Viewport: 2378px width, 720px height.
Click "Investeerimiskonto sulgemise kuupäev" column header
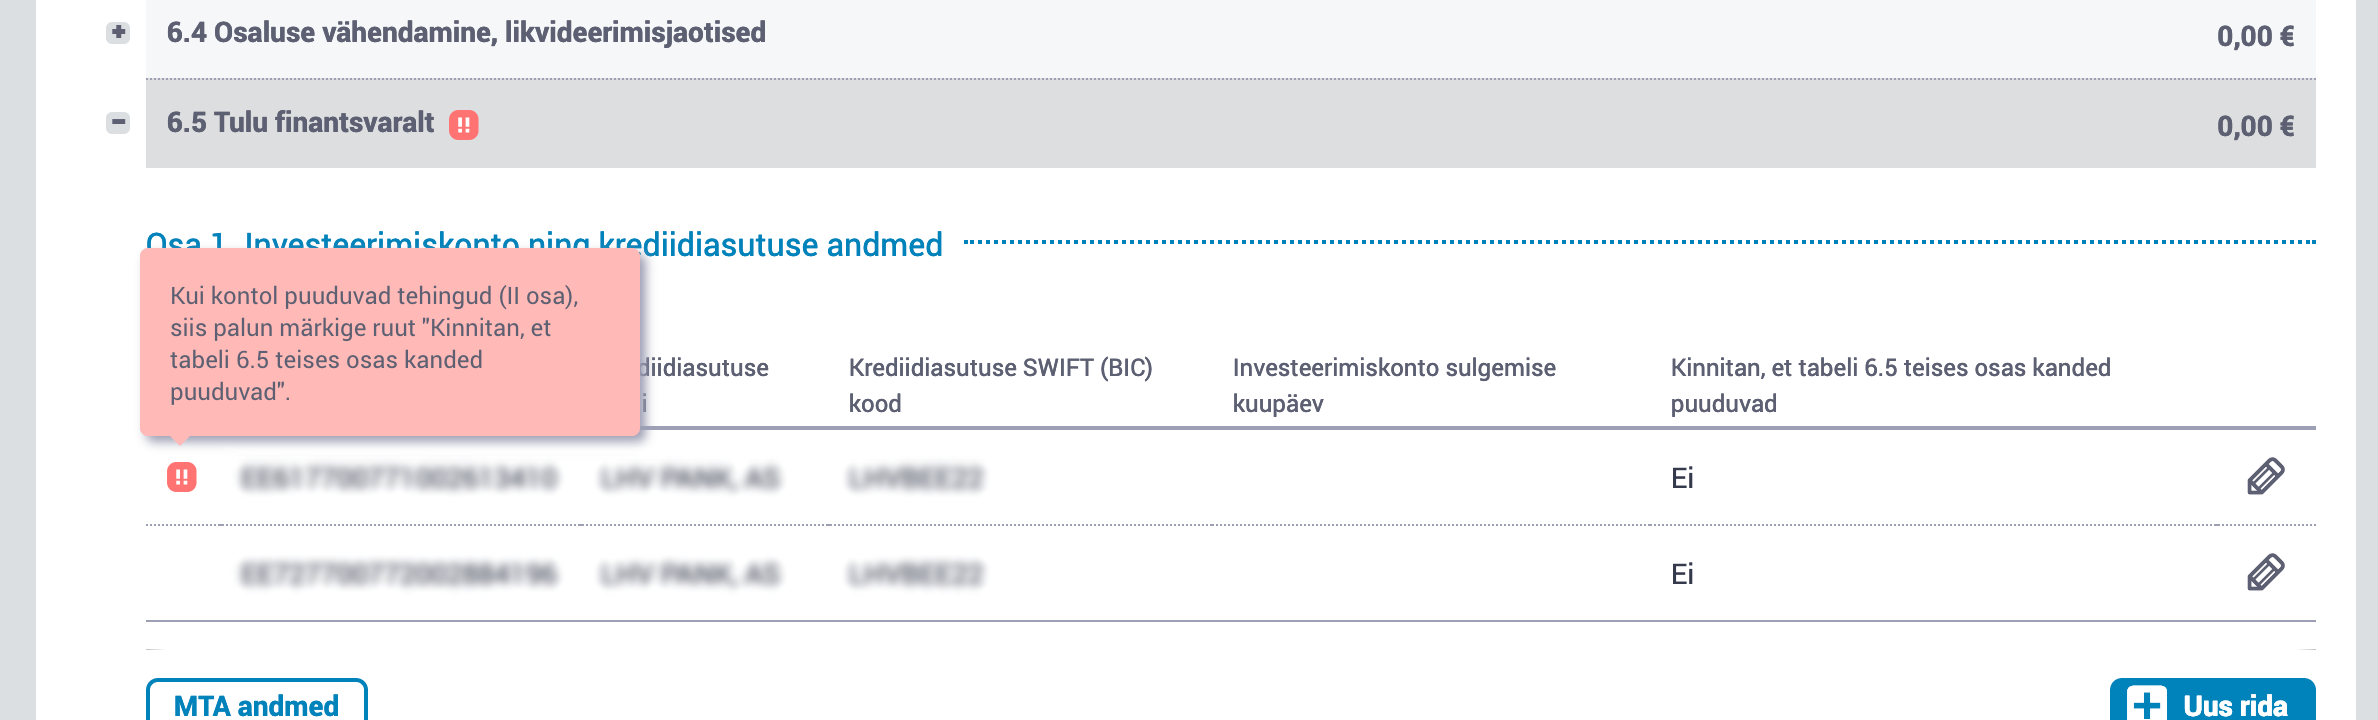(1393, 385)
